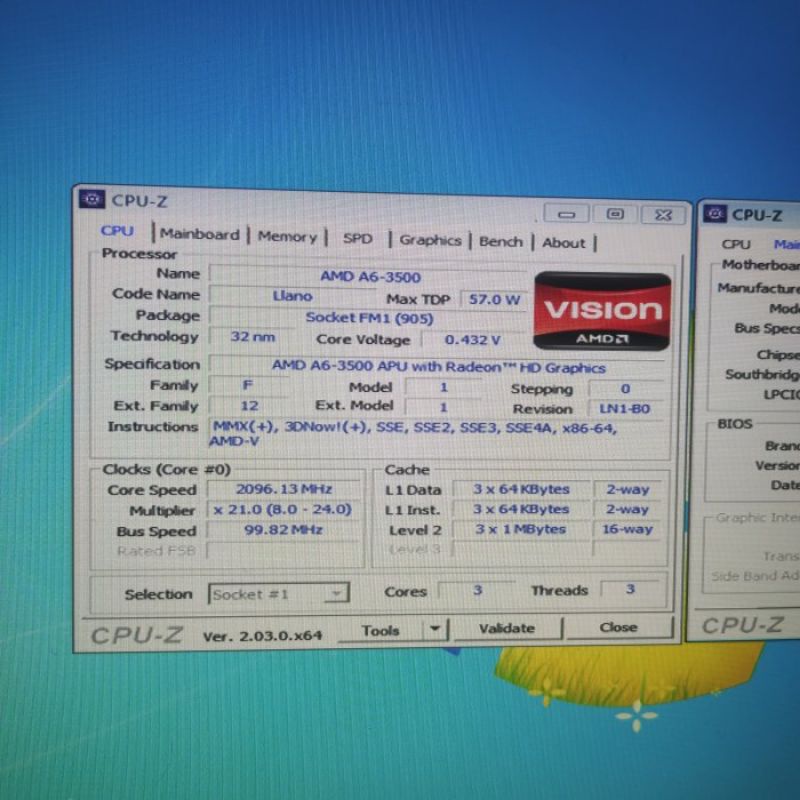Click the Multiplier x 21.0 (8.0 - 24.0) value
The height and width of the screenshot is (800, 800).
284,509
